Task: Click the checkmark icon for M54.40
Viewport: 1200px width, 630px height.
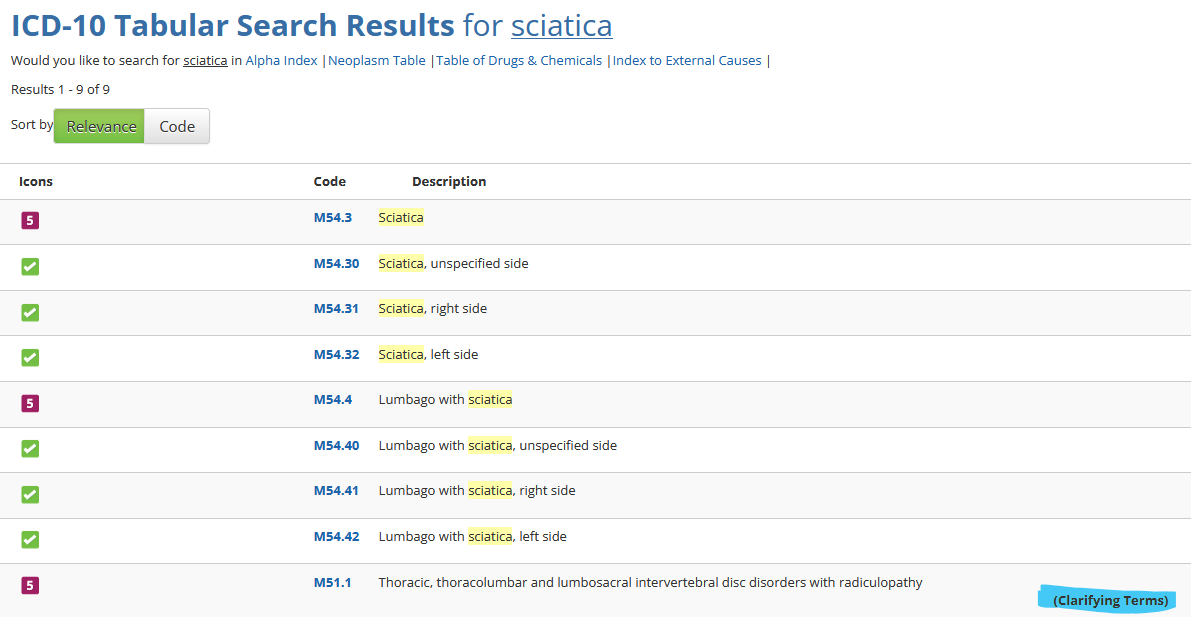Action: (x=30, y=449)
